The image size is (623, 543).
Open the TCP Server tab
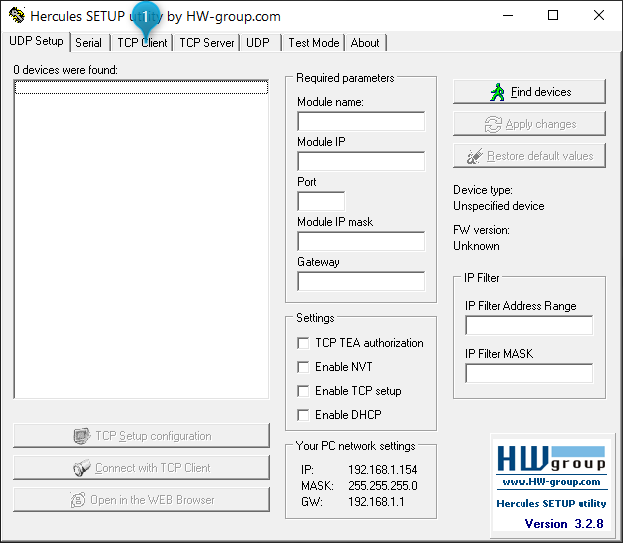point(207,43)
